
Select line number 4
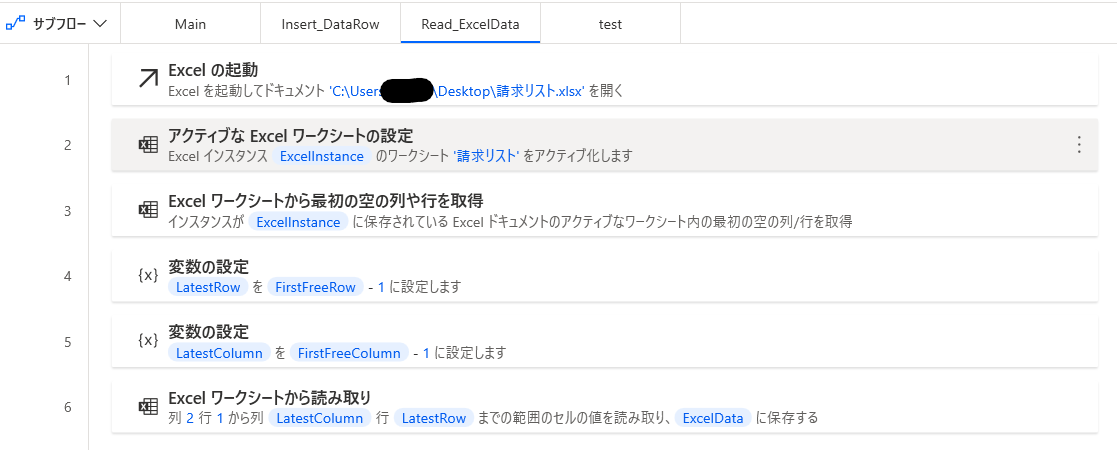pos(67,276)
